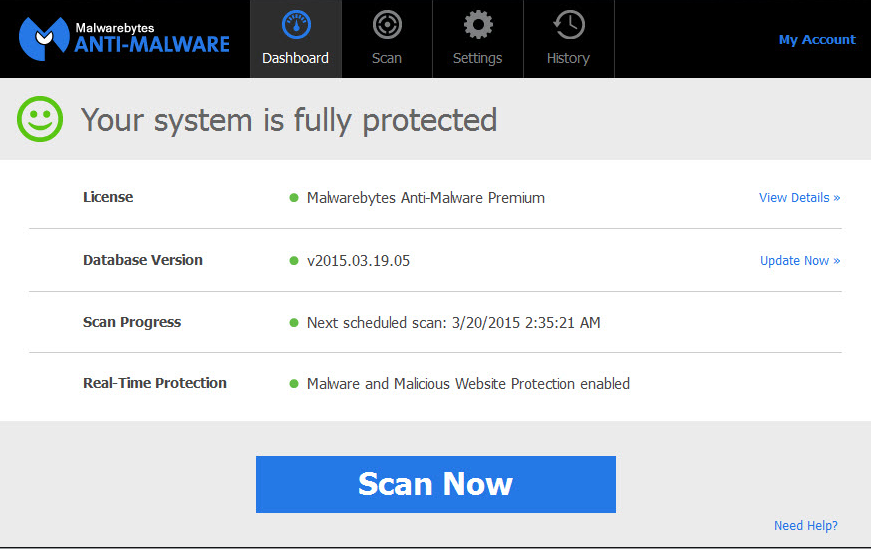Select the next scheduled scan text

(x=453, y=323)
